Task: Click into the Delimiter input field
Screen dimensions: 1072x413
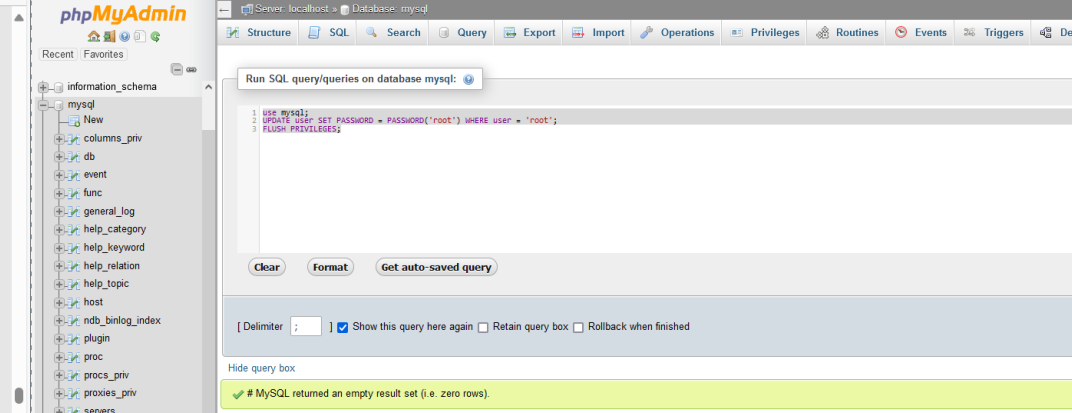Action: pyautogui.click(x=306, y=327)
